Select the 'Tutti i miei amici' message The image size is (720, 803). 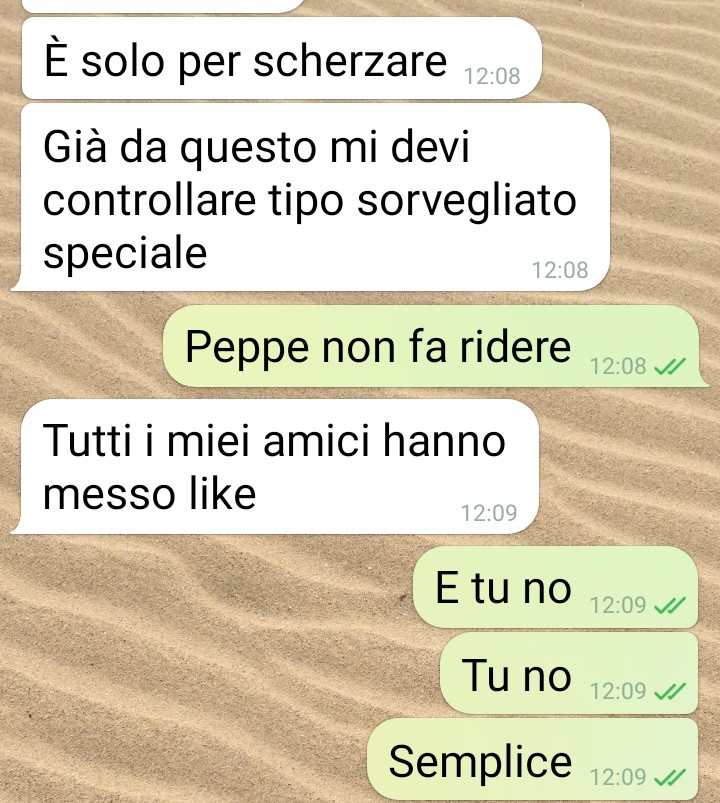[274, 467]
